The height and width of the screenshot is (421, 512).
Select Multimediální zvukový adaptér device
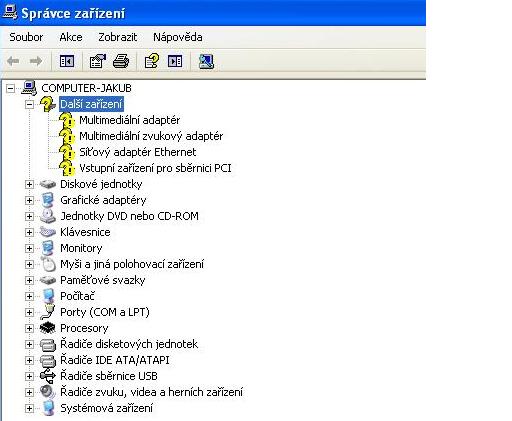point(151,136)
